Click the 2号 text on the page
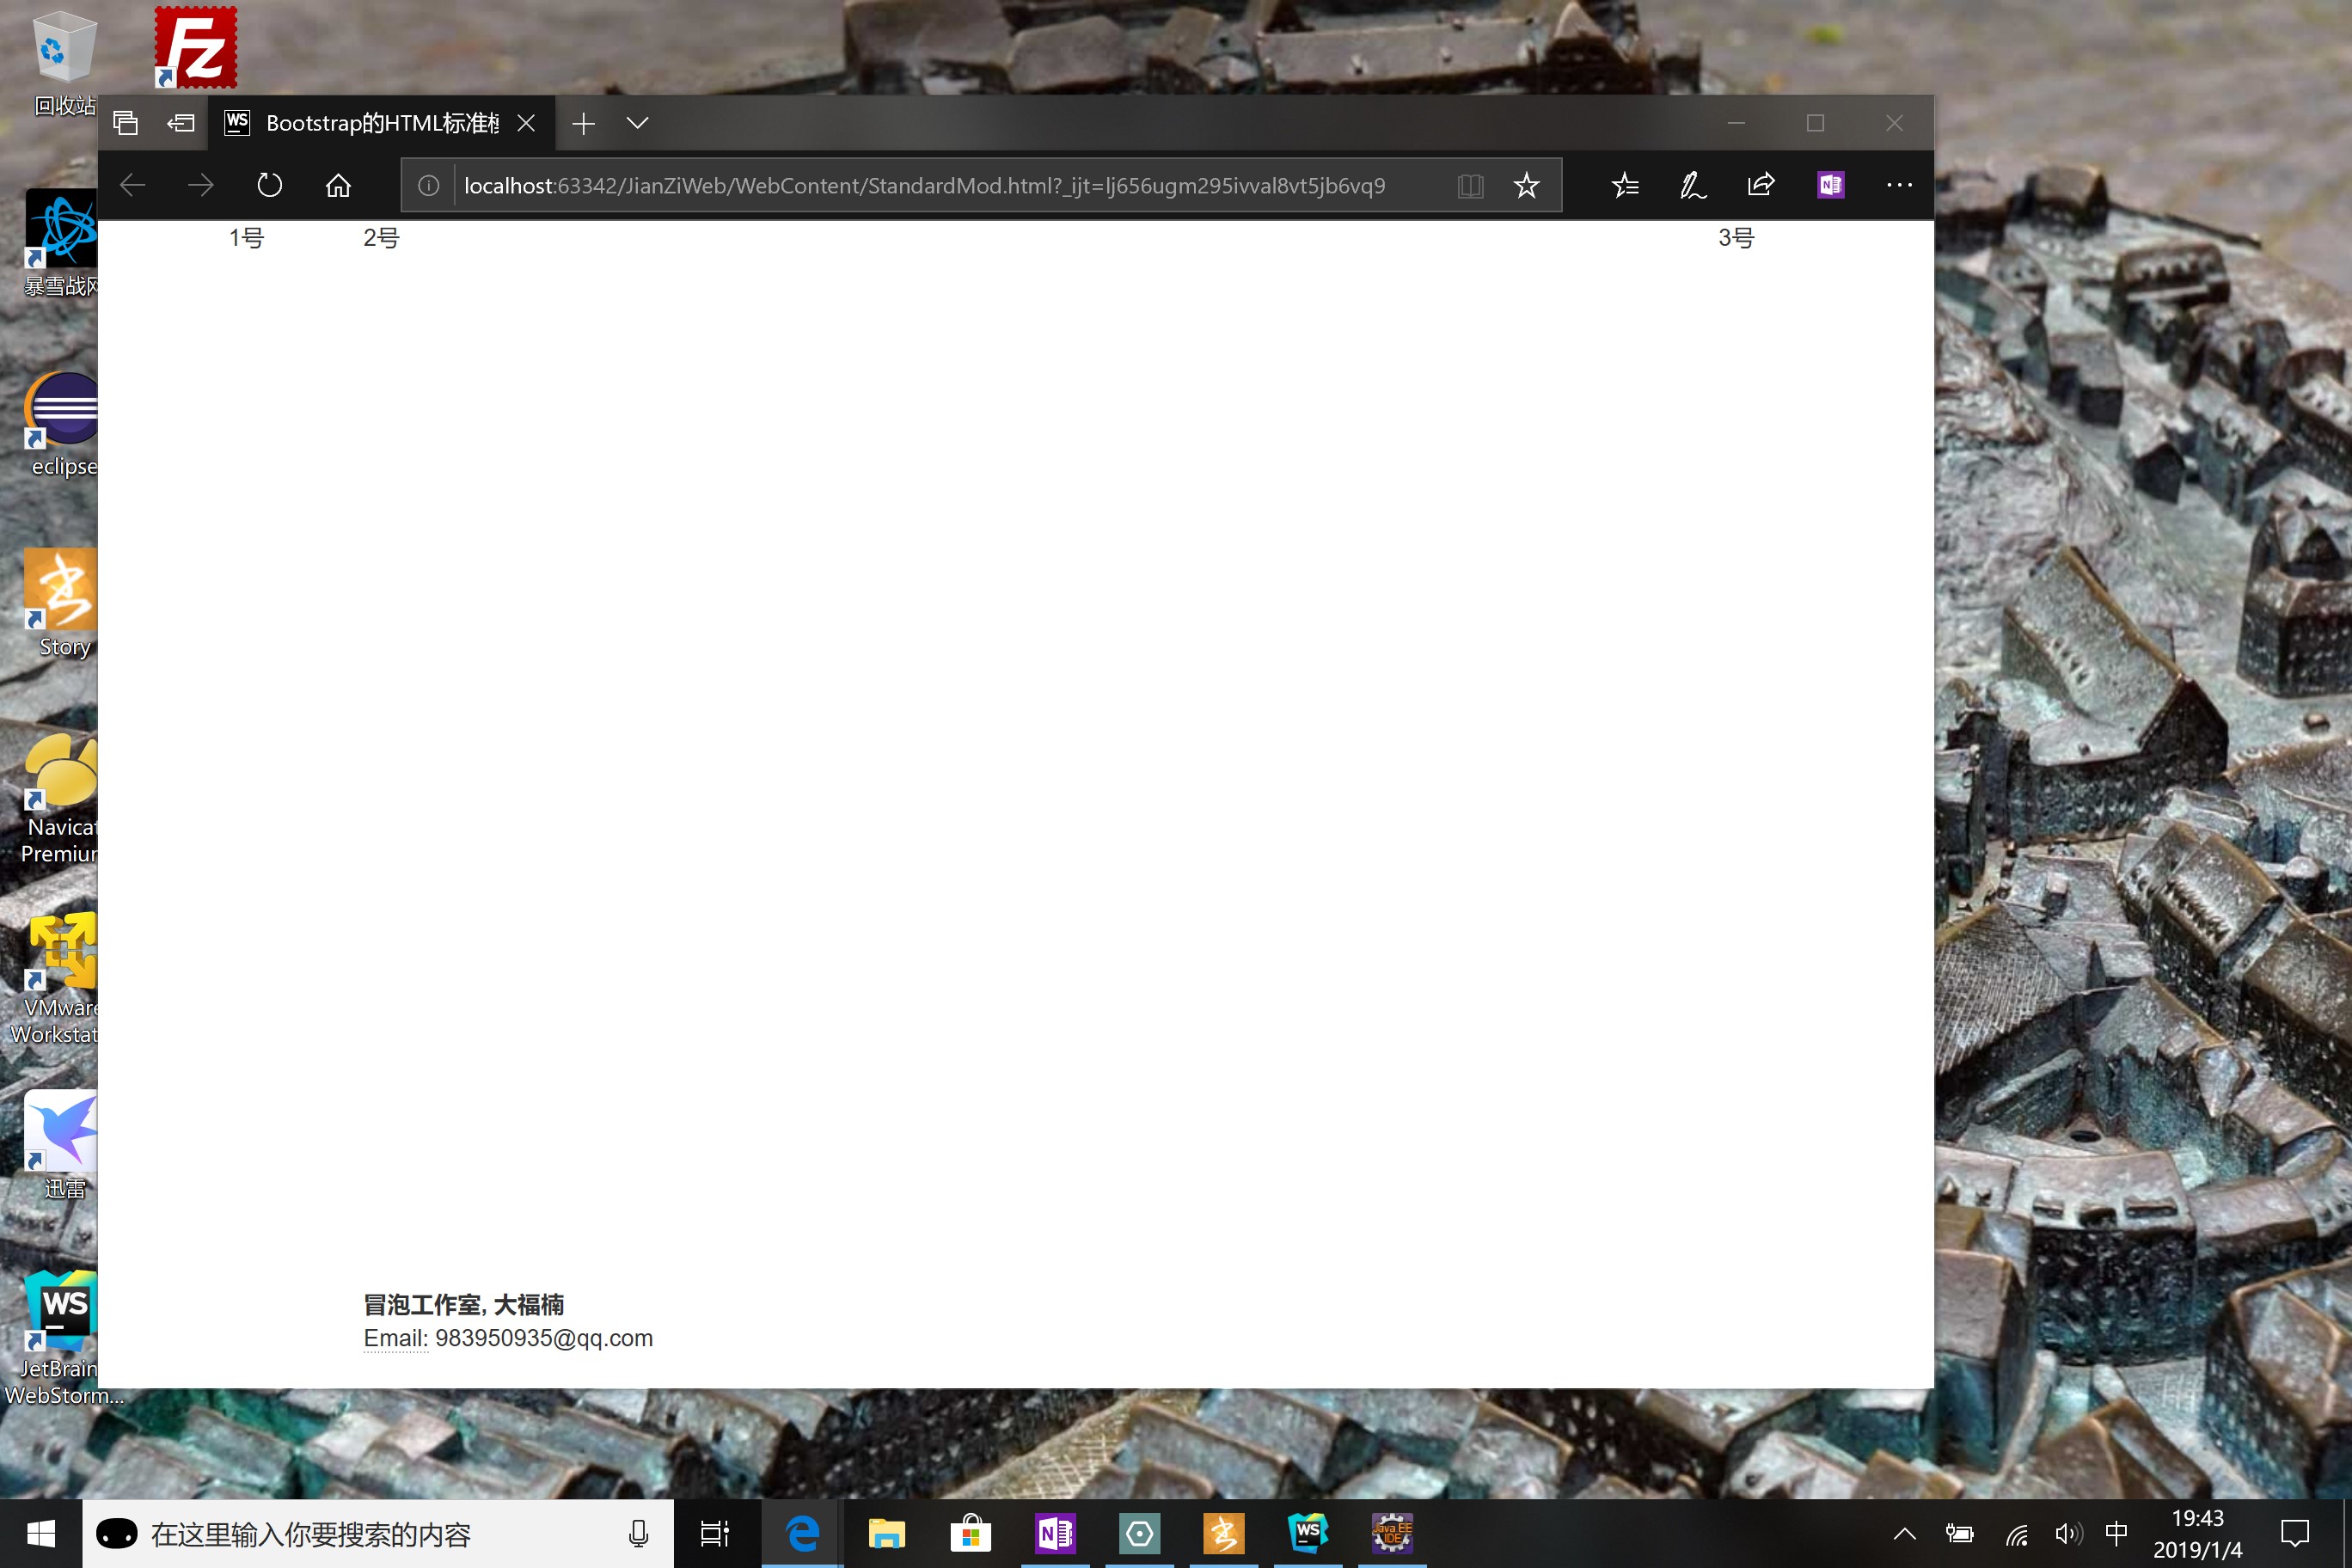 381,238
